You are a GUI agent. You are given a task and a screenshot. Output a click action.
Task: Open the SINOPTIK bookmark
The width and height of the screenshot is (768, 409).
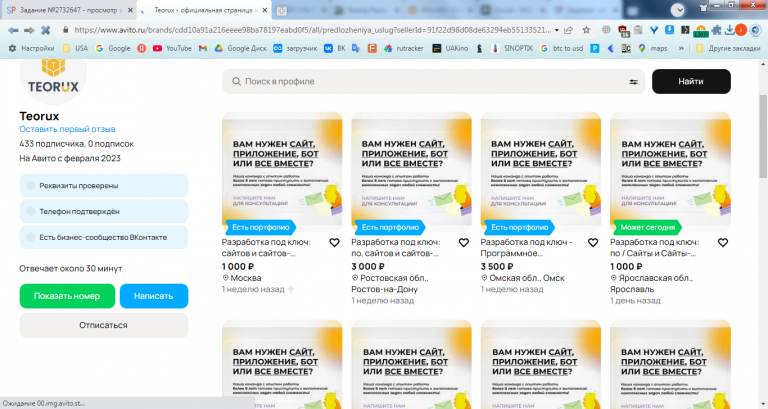pyautogui.click(x=512, y=48)
